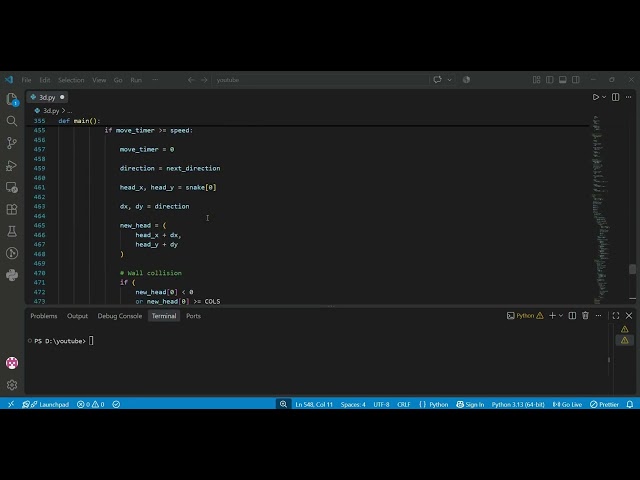Open the Copilot chat icon in title bar

click(438, 80)
